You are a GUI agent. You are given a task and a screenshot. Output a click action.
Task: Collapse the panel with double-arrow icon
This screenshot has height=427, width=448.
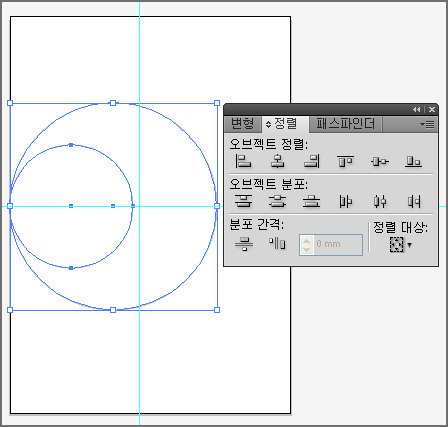pyautogui.click(x=416, y=109)
